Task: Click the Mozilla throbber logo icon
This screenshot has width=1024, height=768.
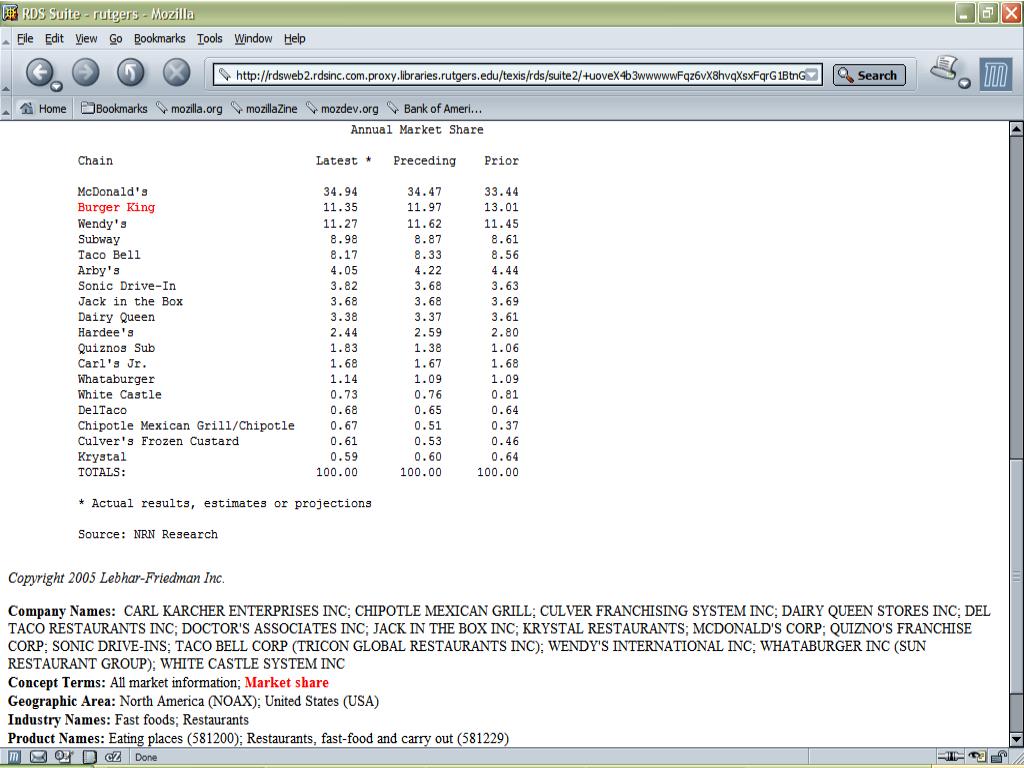Action: coord(995,74)
